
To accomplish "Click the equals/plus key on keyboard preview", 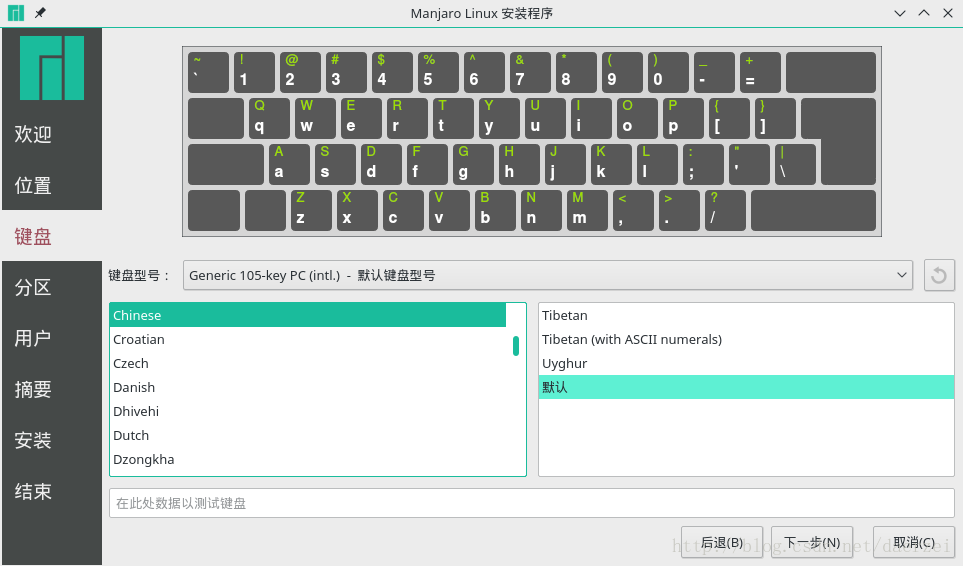I will [x=760, y=72].
